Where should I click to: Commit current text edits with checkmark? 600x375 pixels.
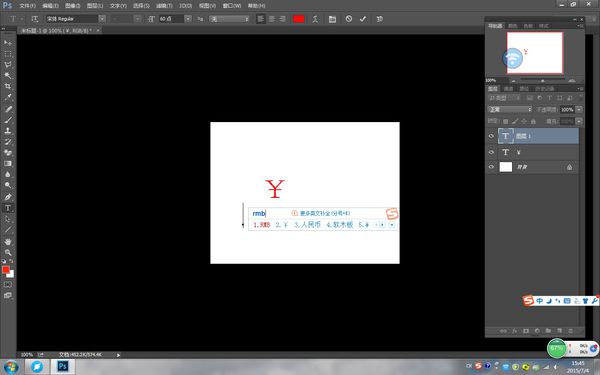363,19
